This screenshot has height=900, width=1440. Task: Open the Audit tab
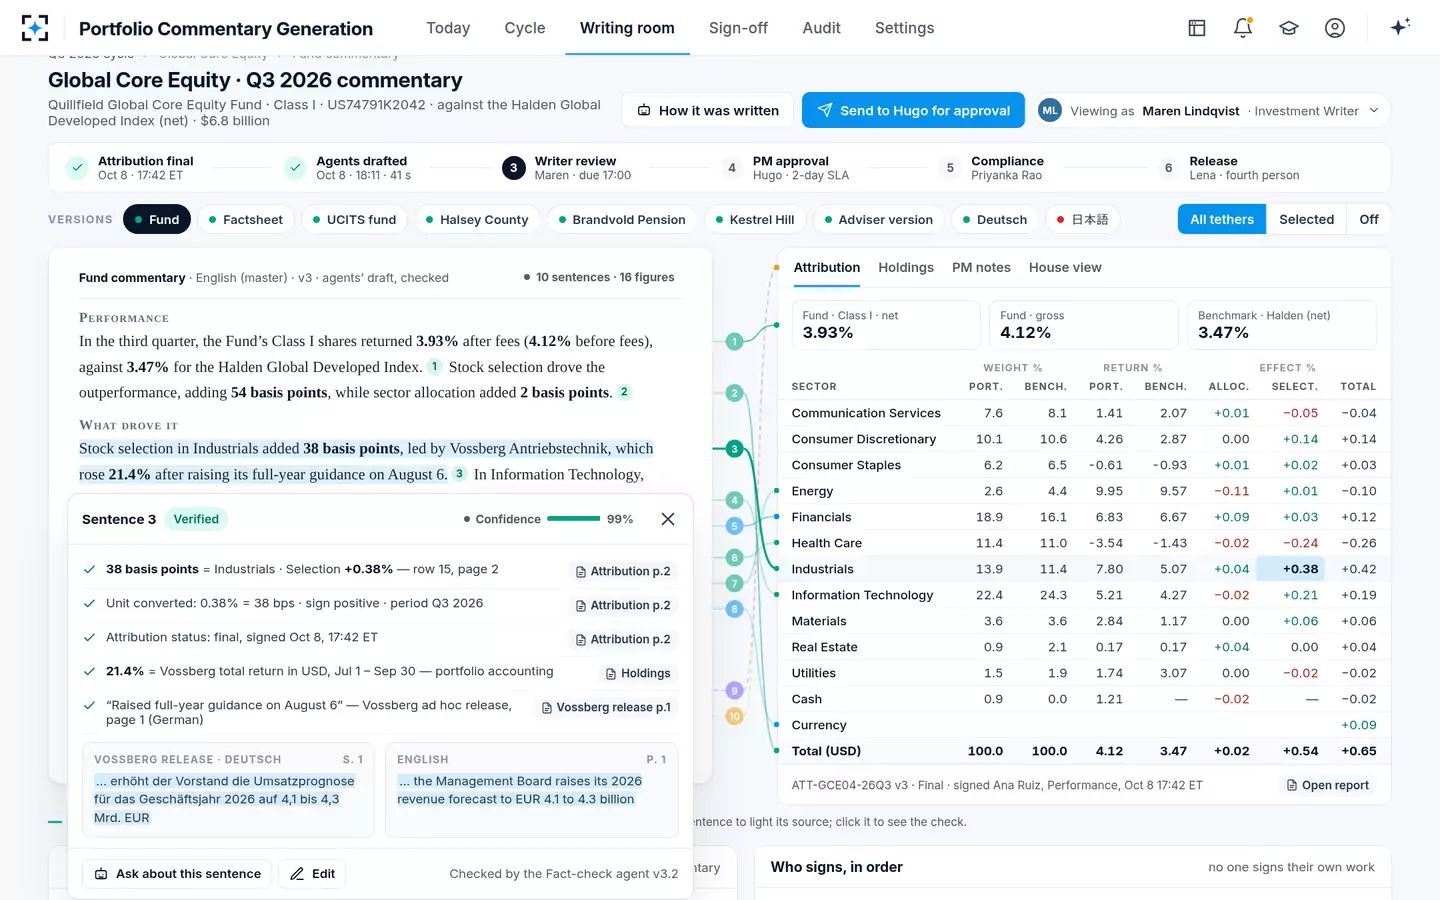pos(821,28)
